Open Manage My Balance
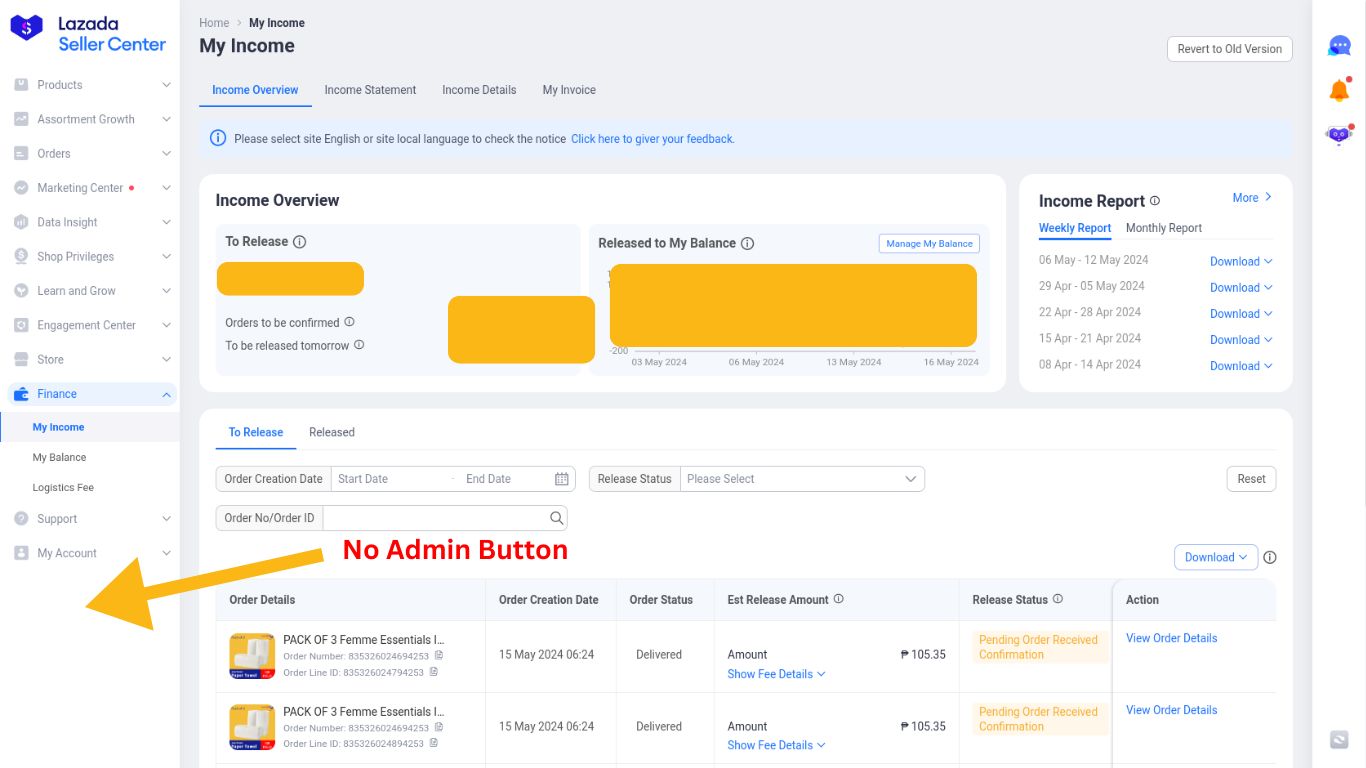 pyautogui.click(x=928, y=243)
